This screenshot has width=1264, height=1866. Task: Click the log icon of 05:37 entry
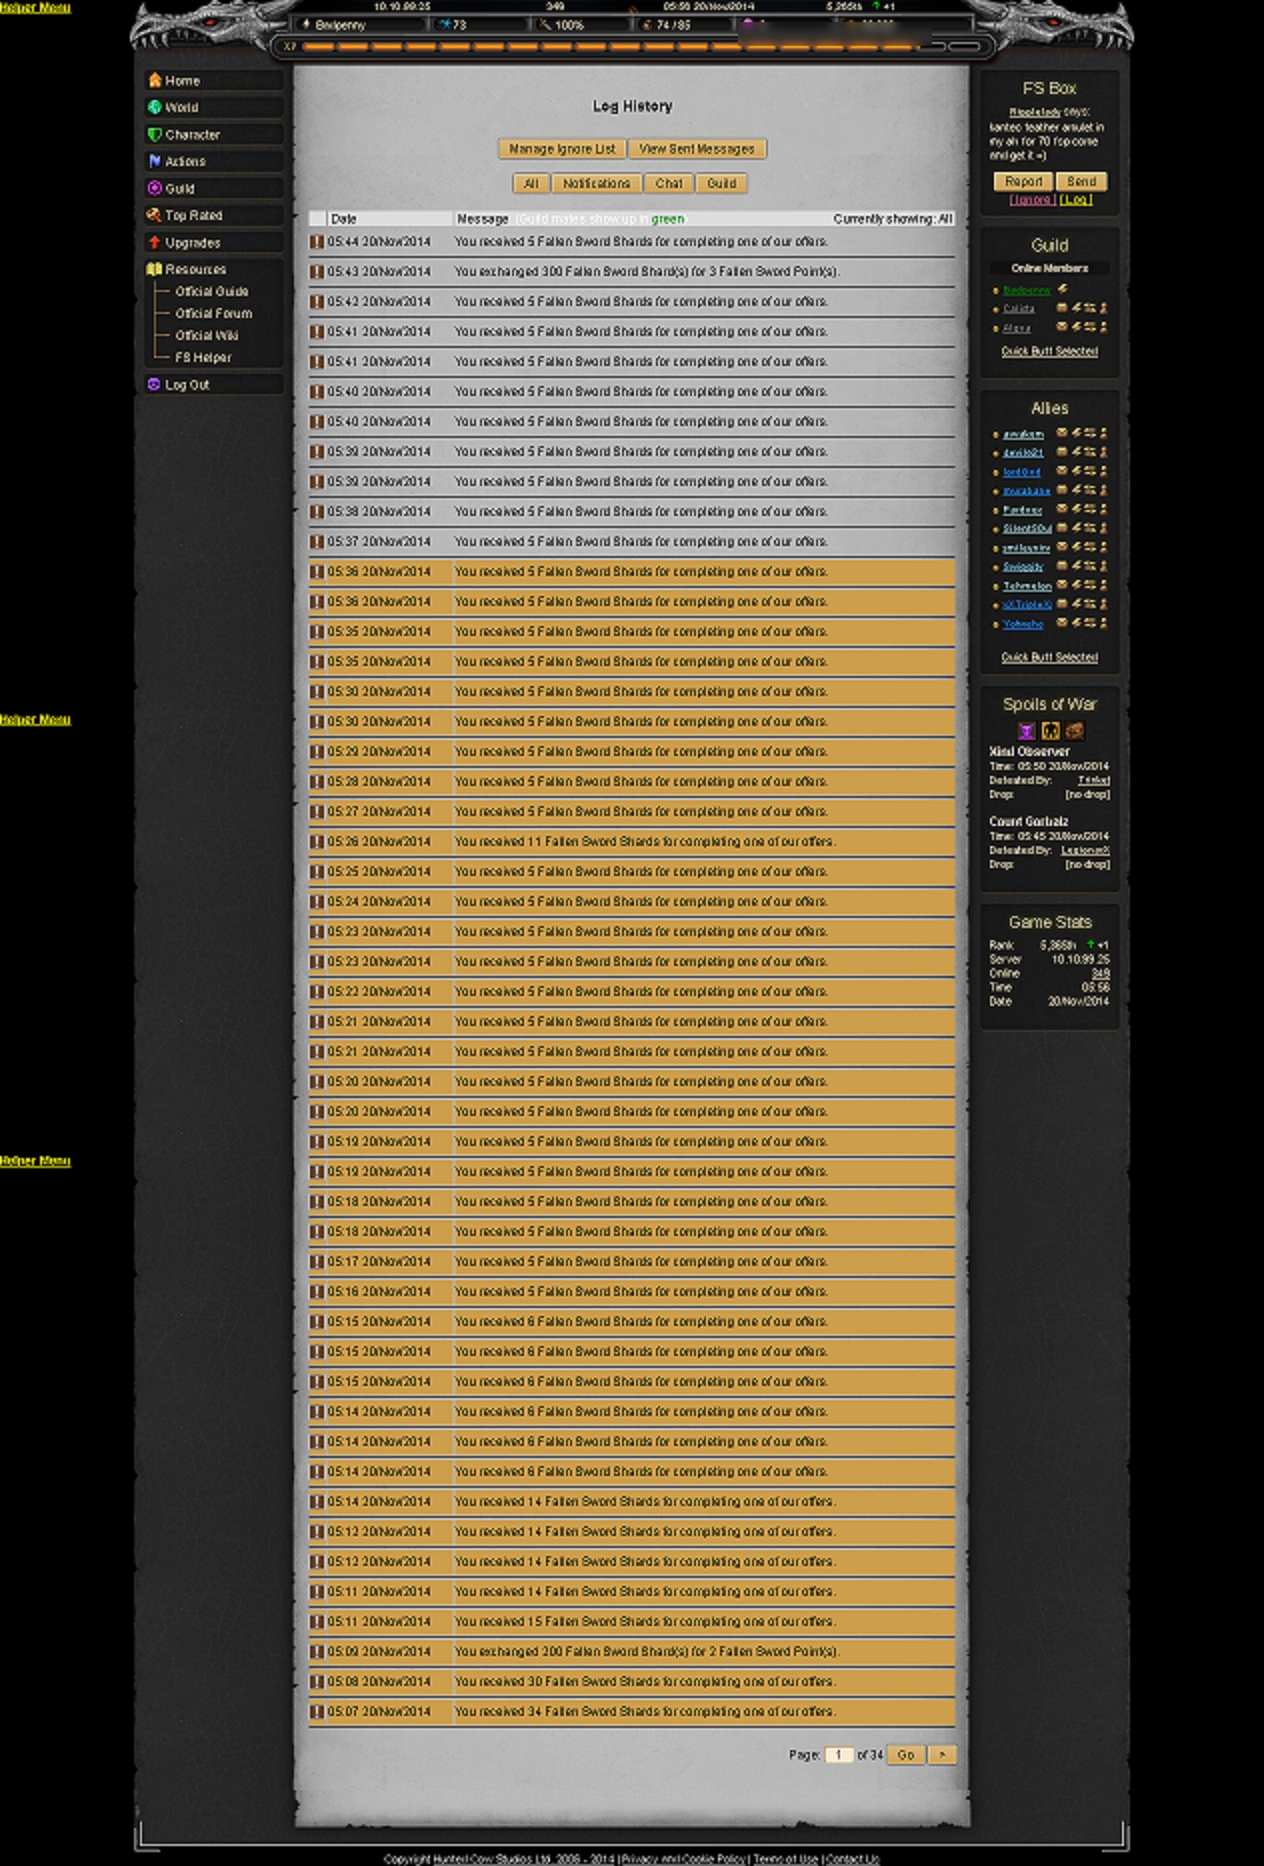317,542
